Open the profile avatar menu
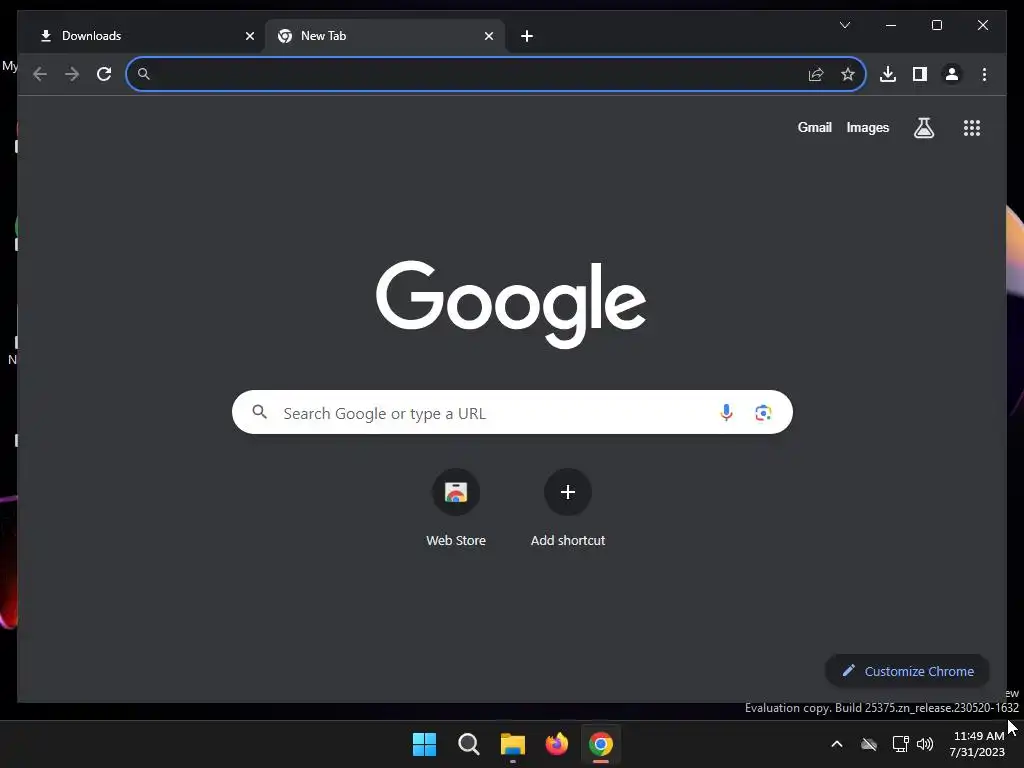This screenshot has height=768, width=1024. [x=952, y=74]
